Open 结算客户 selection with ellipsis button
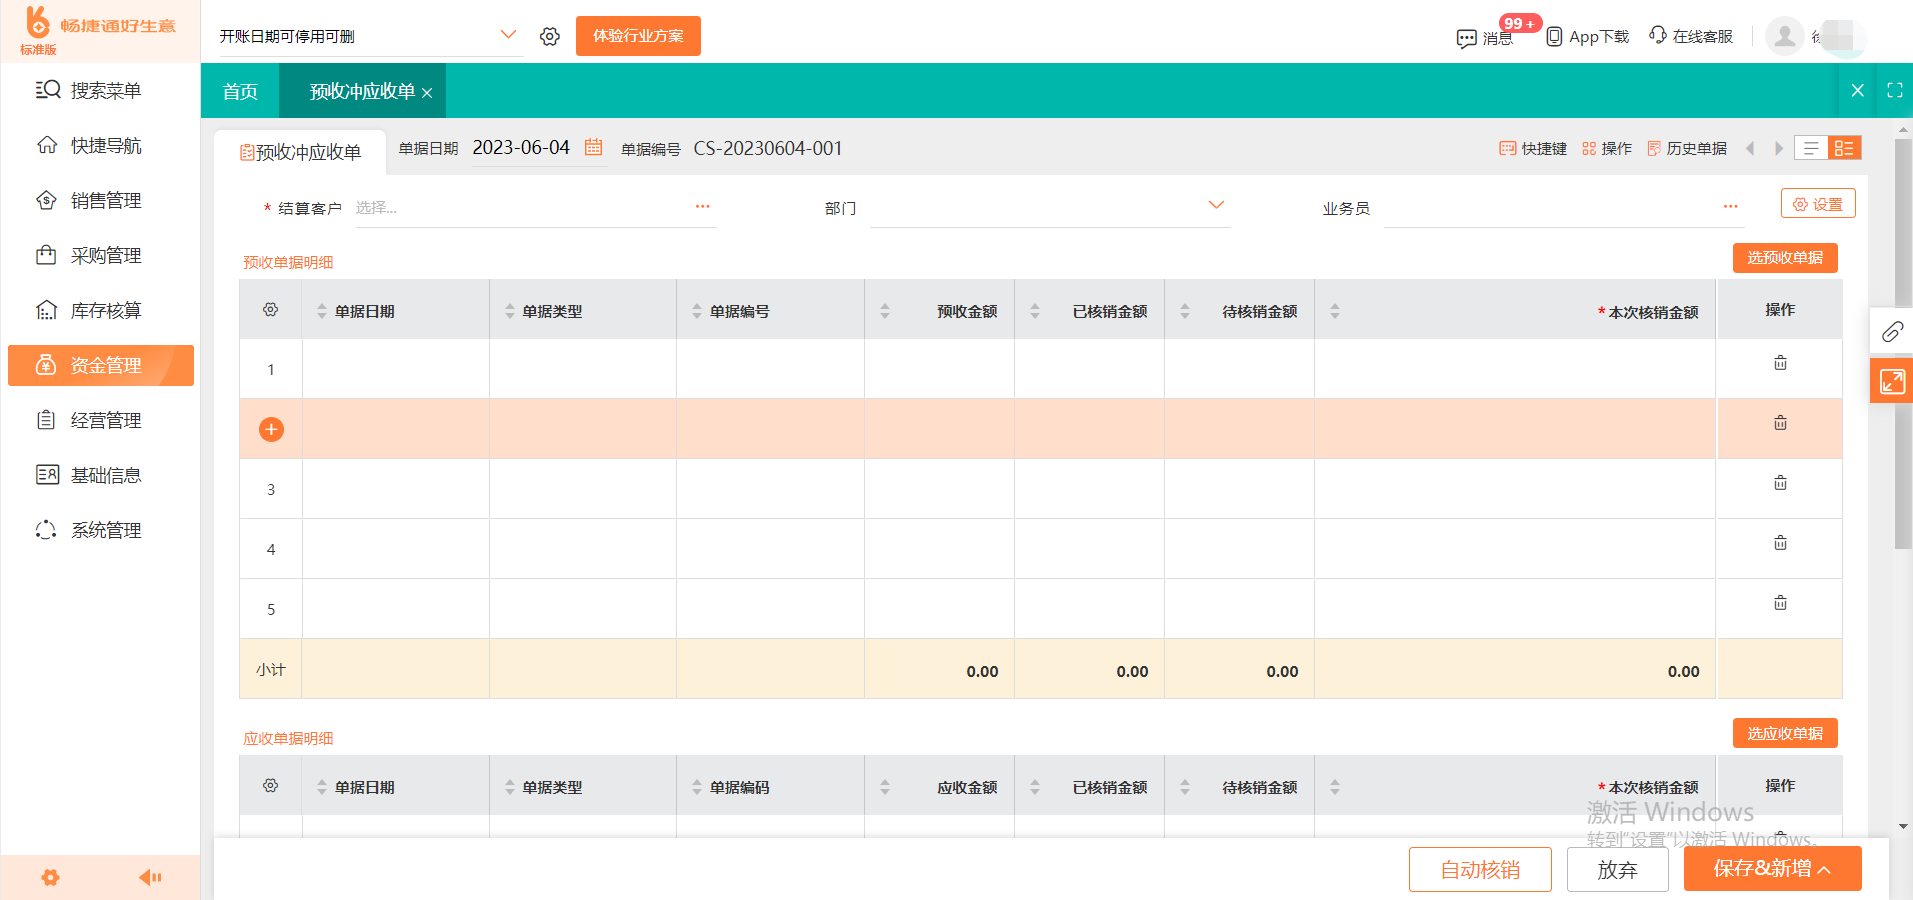This screenshot has height=900, width=1913. [703, 205]
